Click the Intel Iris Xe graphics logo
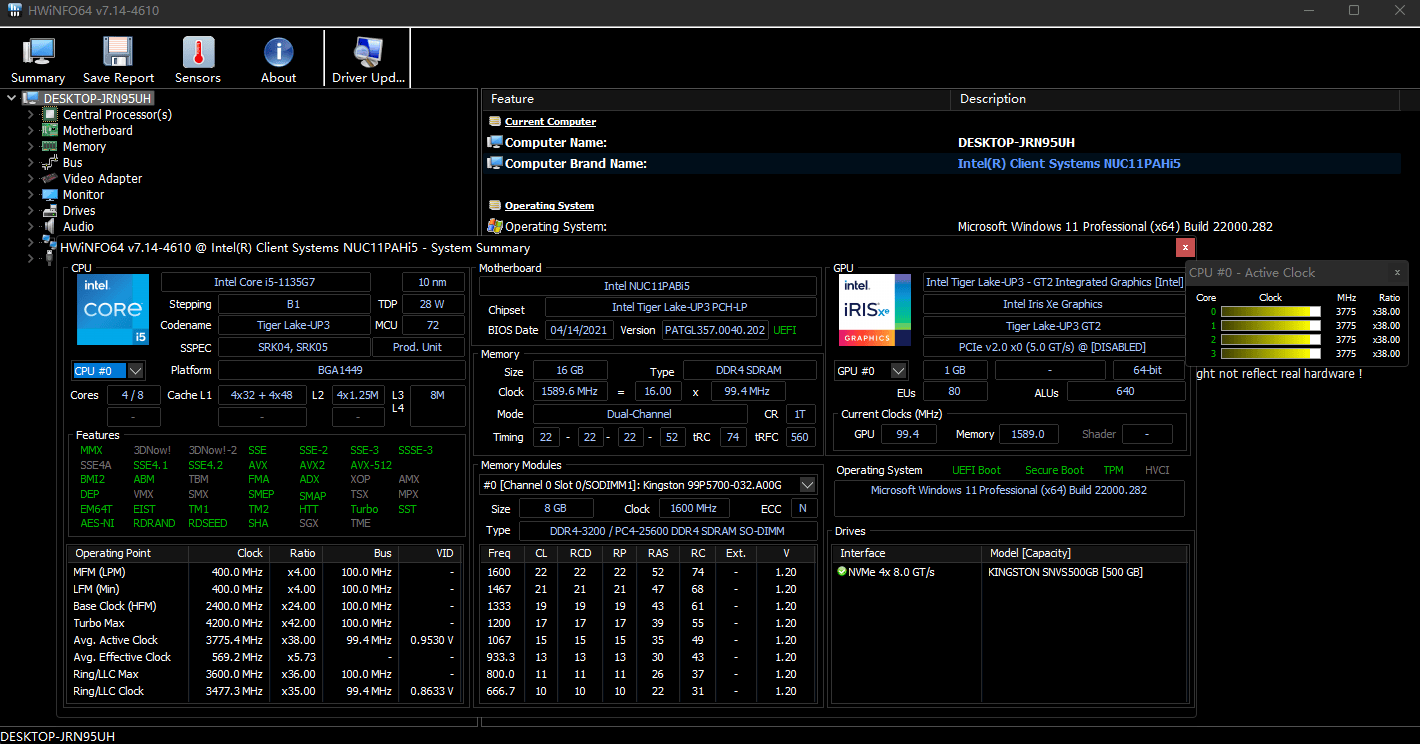This screenshot has height=744, width=1420. 875,310
